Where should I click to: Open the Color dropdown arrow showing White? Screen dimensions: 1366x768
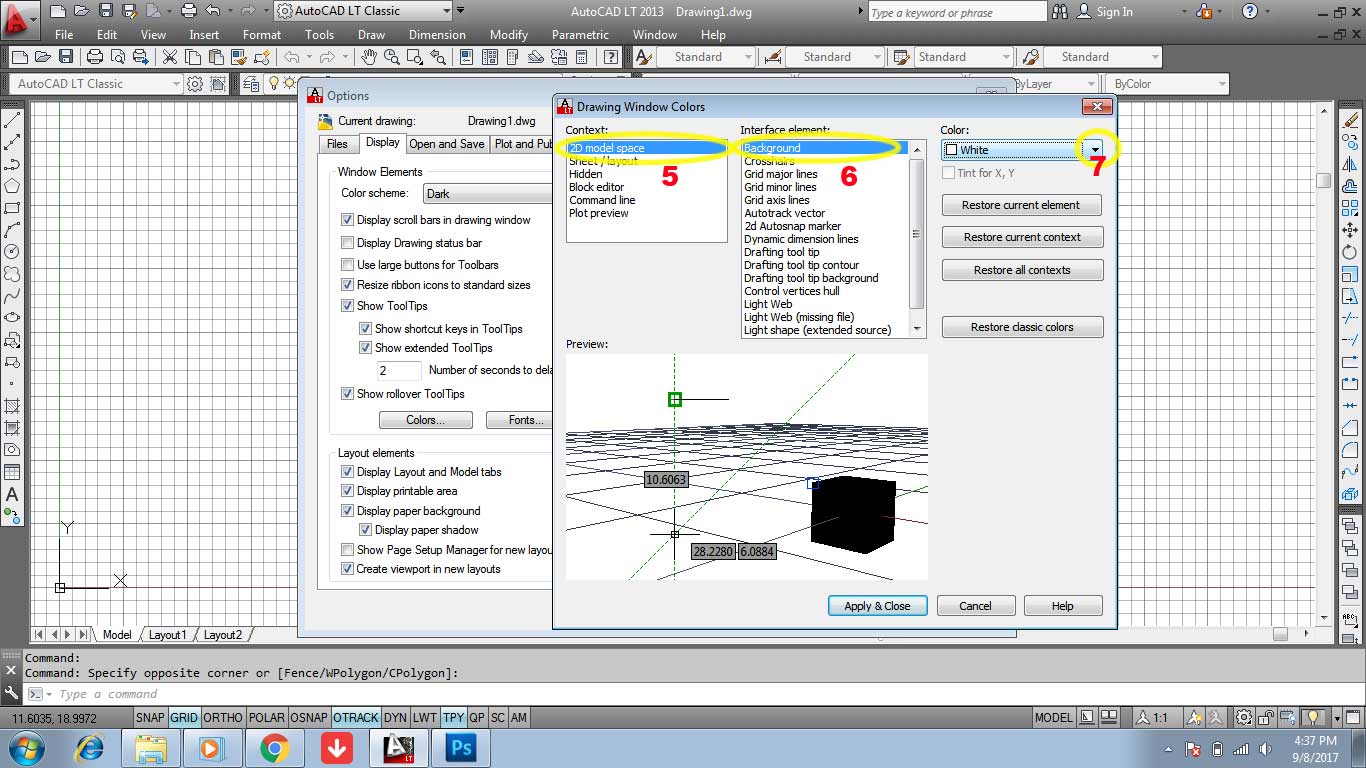[1096, 150]
